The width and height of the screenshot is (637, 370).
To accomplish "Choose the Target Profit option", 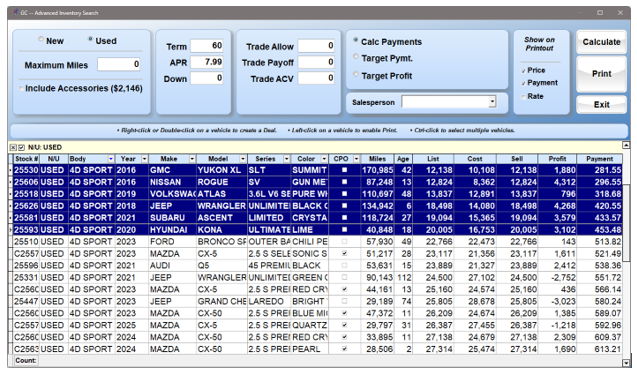I will click(355, 74).
